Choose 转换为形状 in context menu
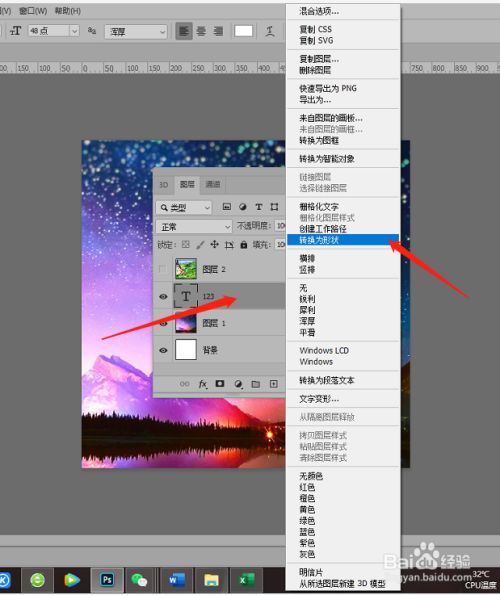This screenshot has width=500, height=595. [x=343, y=240]
